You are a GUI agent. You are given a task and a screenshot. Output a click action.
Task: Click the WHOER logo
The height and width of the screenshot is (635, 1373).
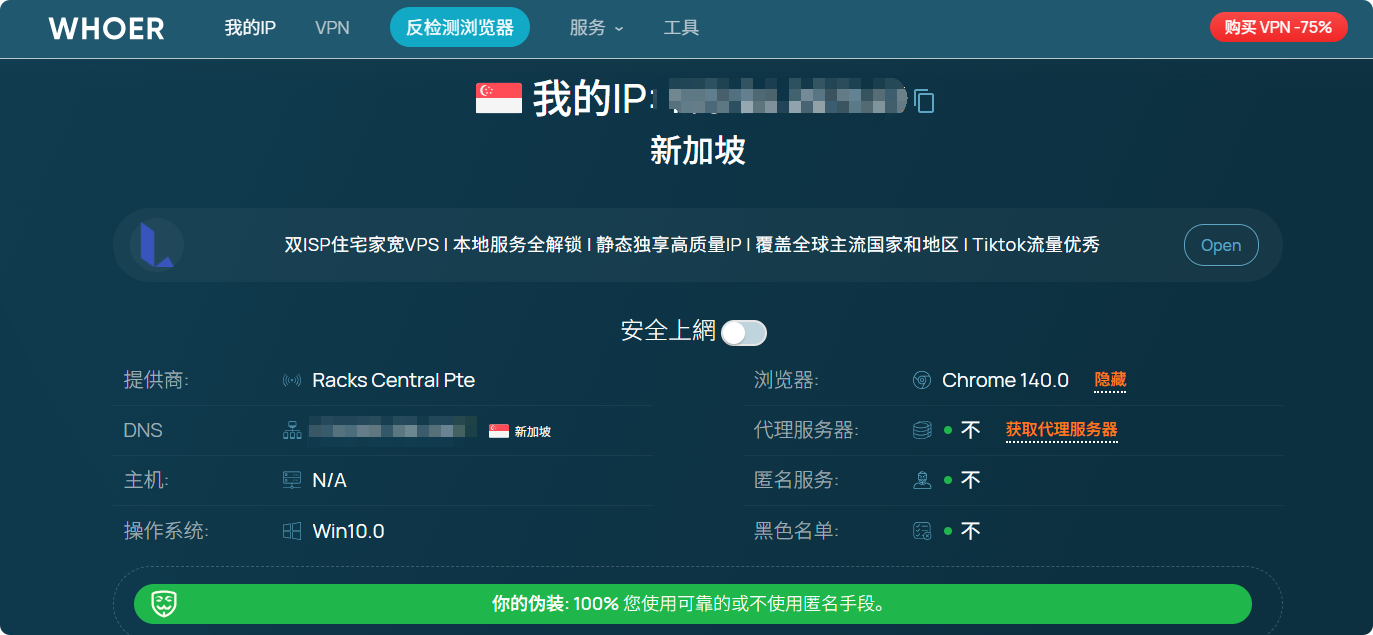[106, 28]
